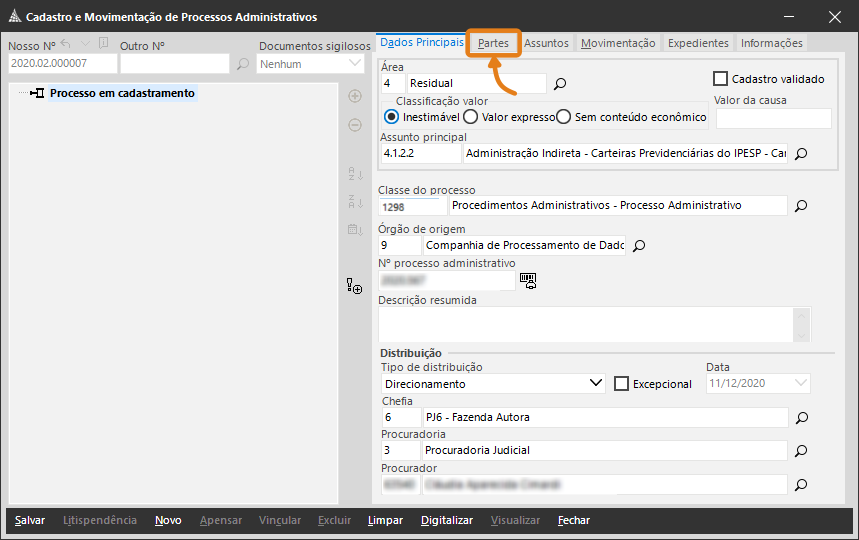Select the Valor expresso radio button

point(471,117)
